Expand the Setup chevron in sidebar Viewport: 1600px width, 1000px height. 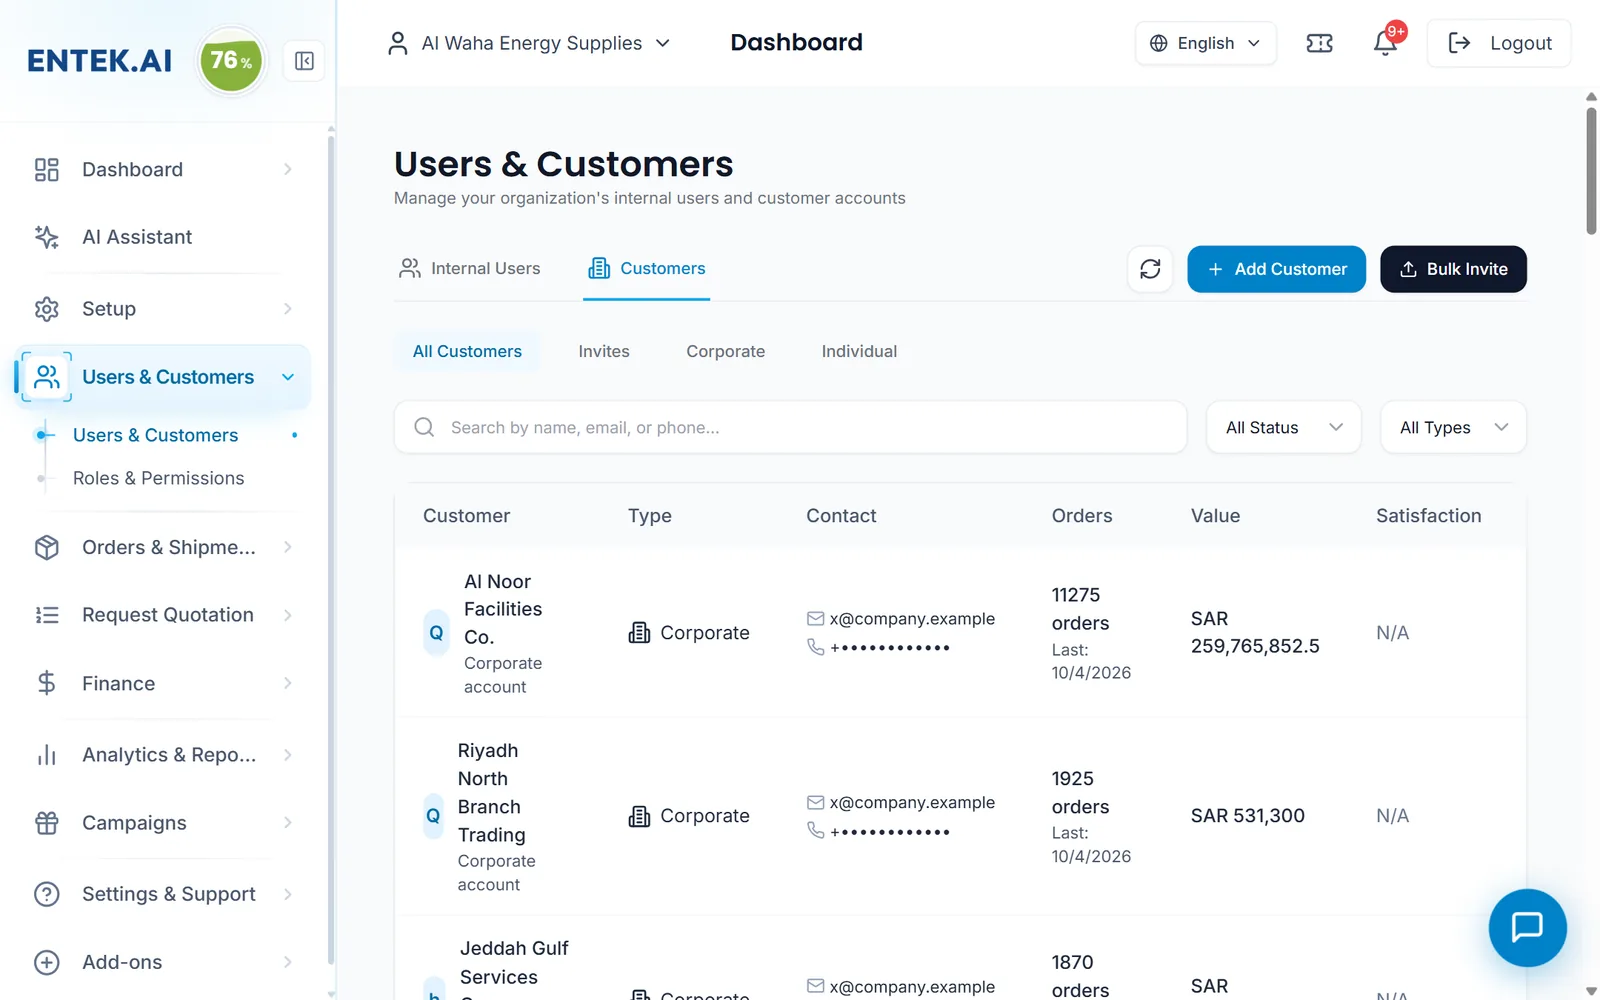coord(288,309)
